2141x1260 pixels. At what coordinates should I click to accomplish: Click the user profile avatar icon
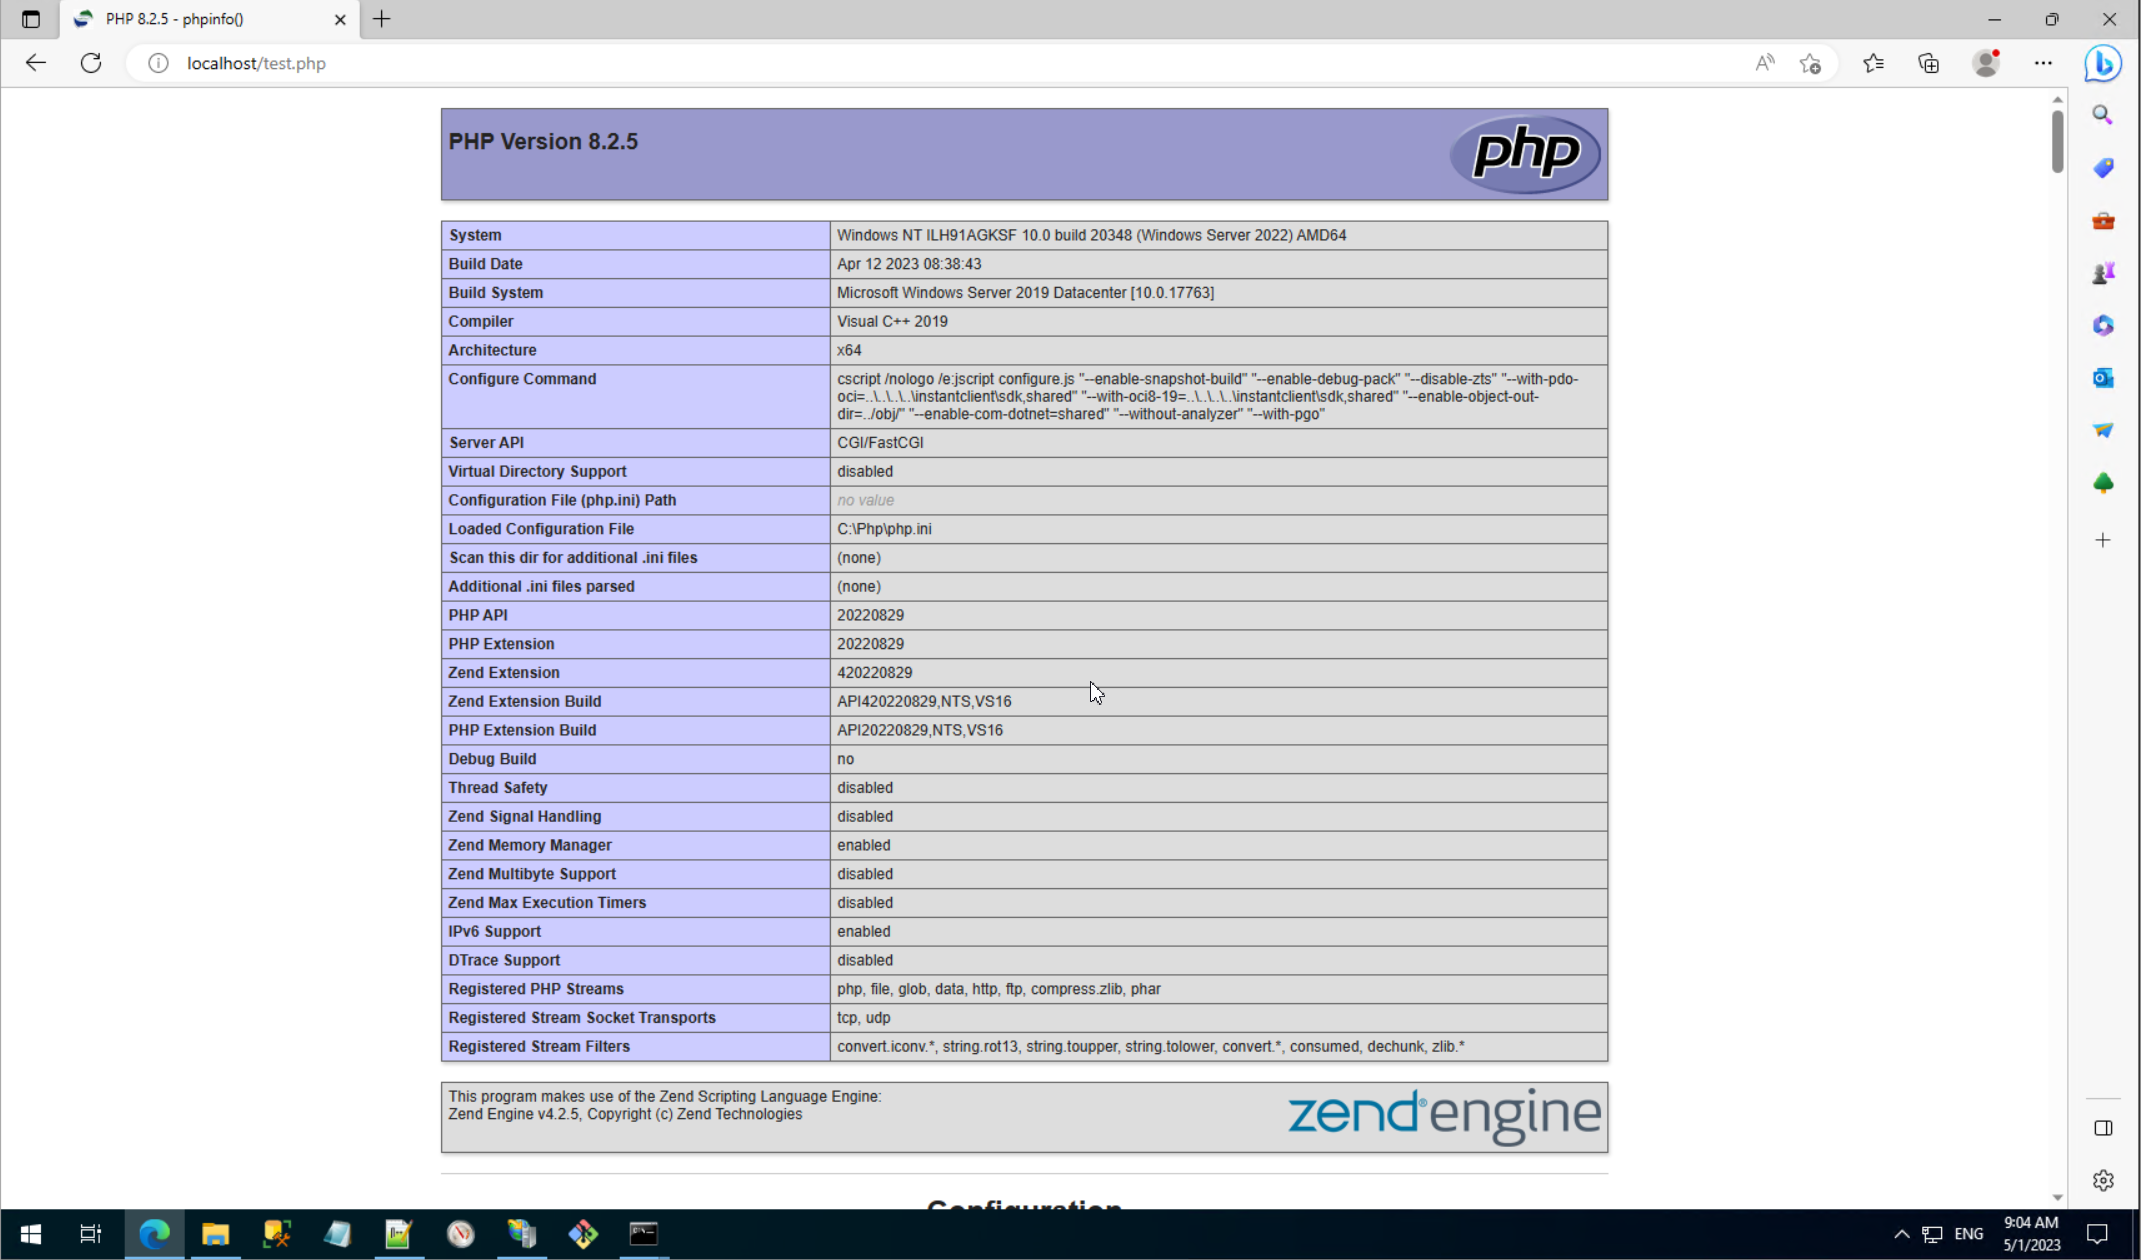coord(1986,63)
